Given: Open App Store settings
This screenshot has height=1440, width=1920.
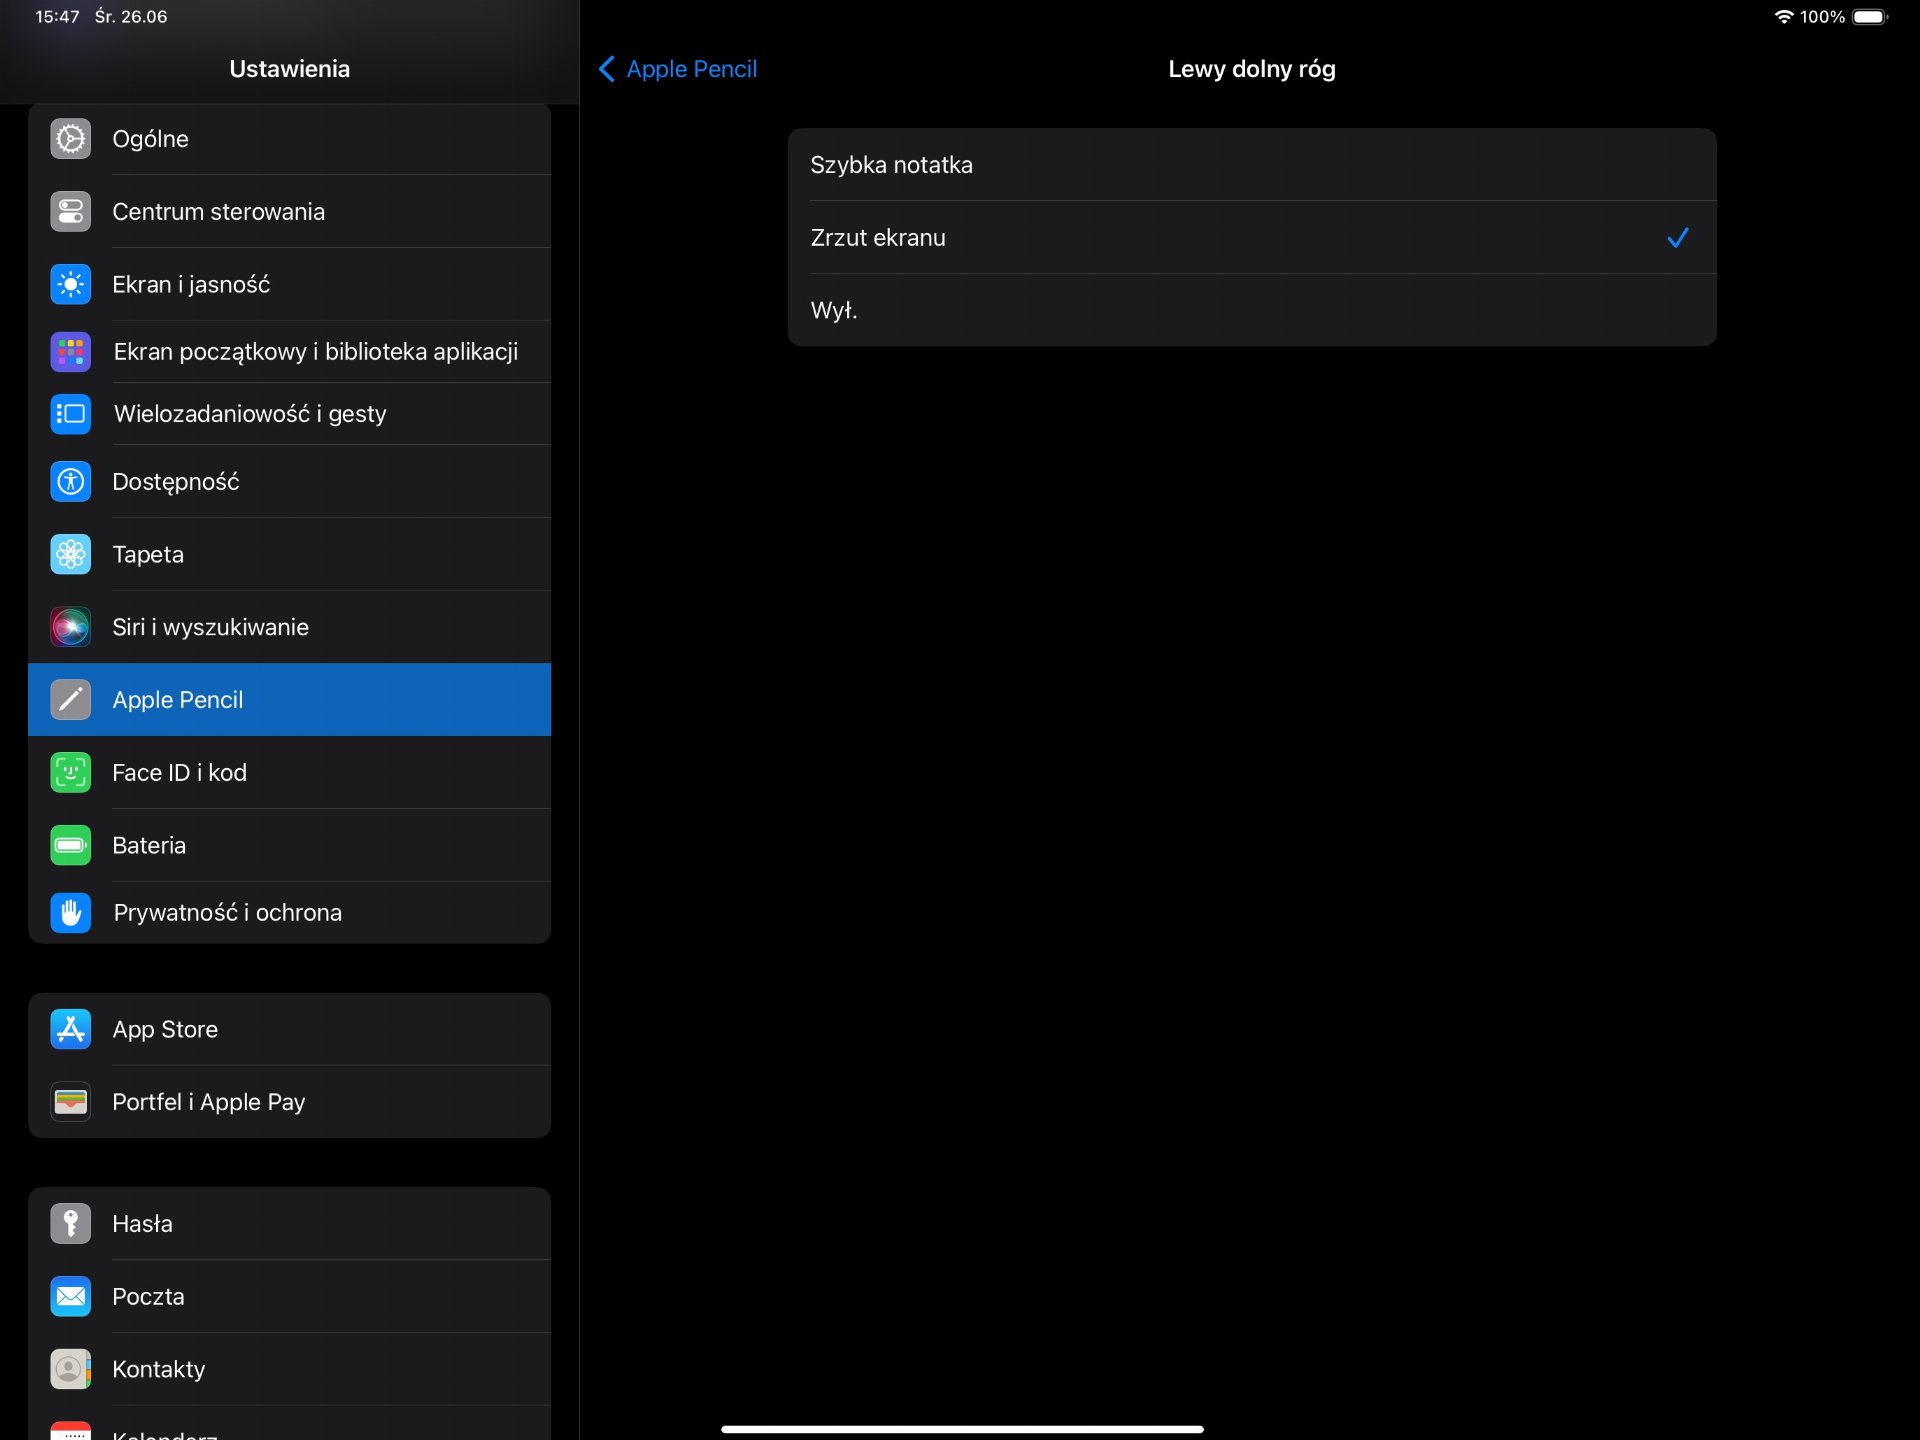Looking at the screenshot, I should point(290,1030).
